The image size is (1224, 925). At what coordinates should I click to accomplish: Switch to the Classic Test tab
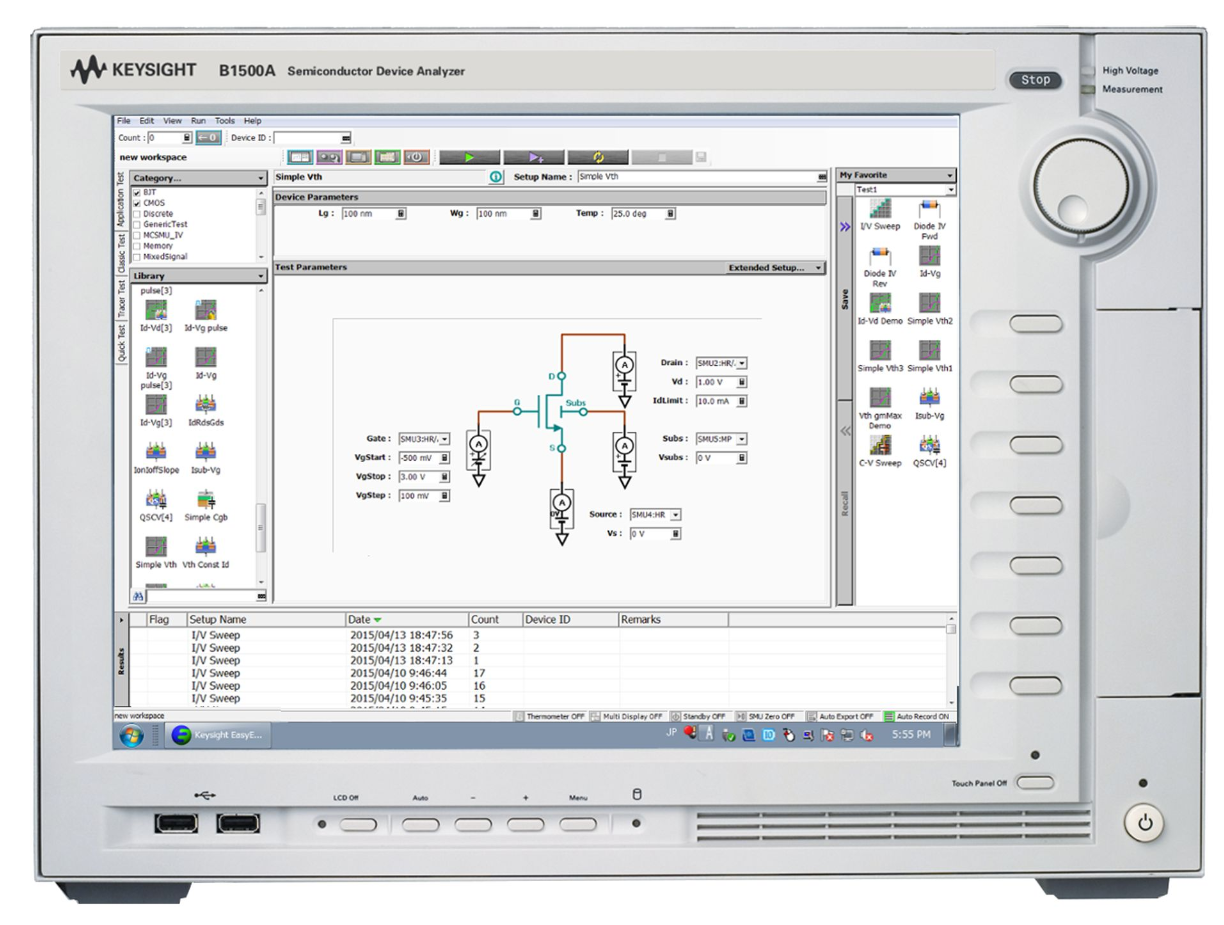coord(122,253)
